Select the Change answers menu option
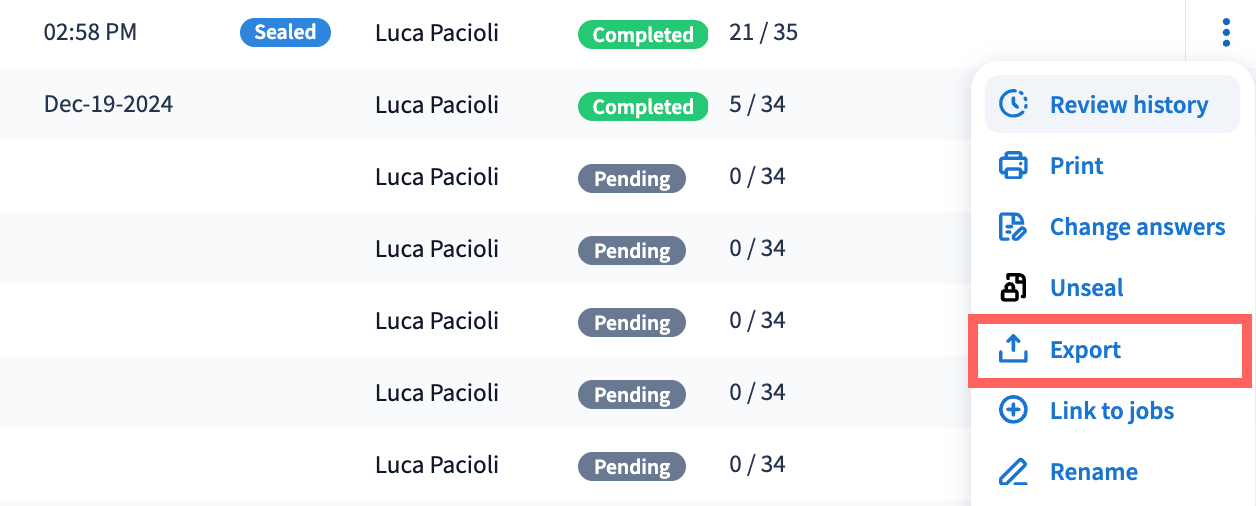Screen dimensions: 1256x506 tap(1137, 227)
